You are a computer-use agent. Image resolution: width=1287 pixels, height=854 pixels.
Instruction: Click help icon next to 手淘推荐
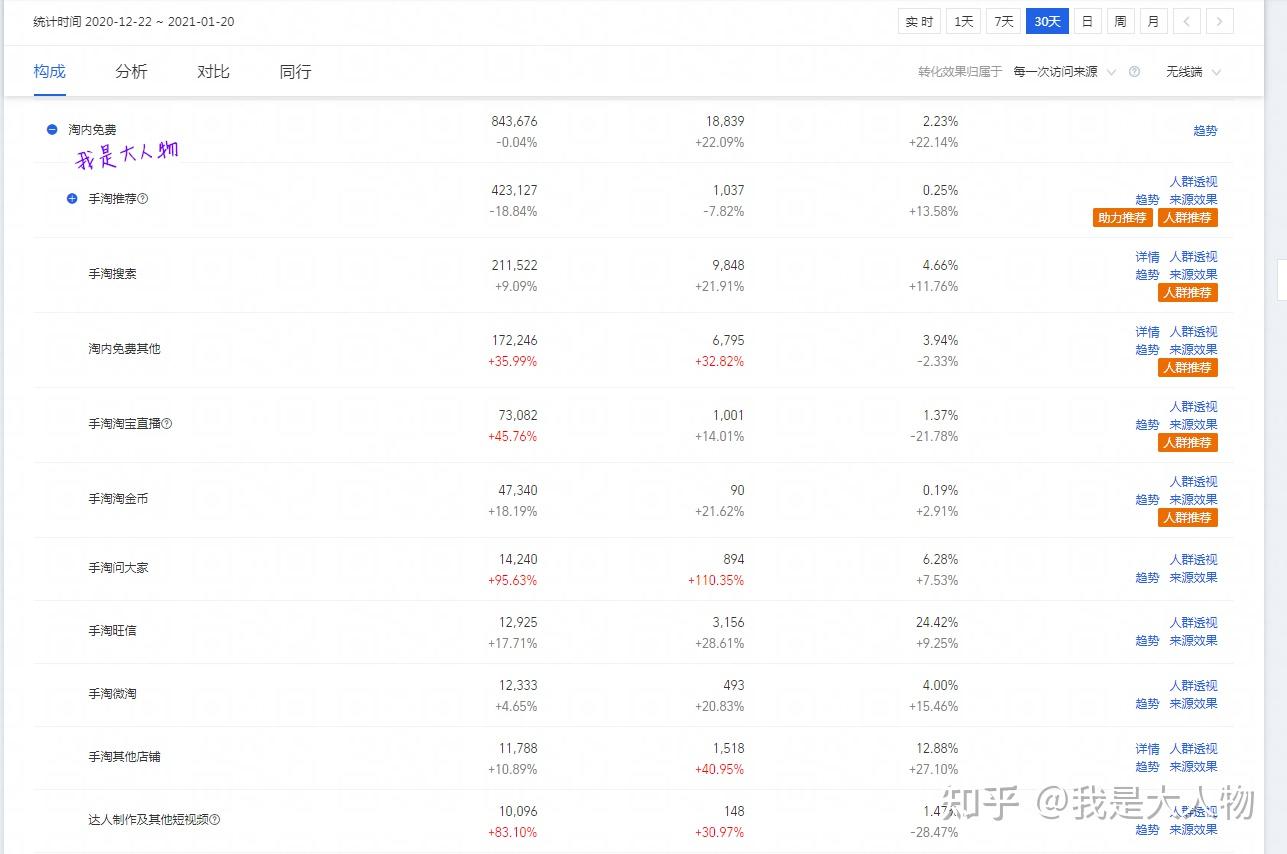143,199
